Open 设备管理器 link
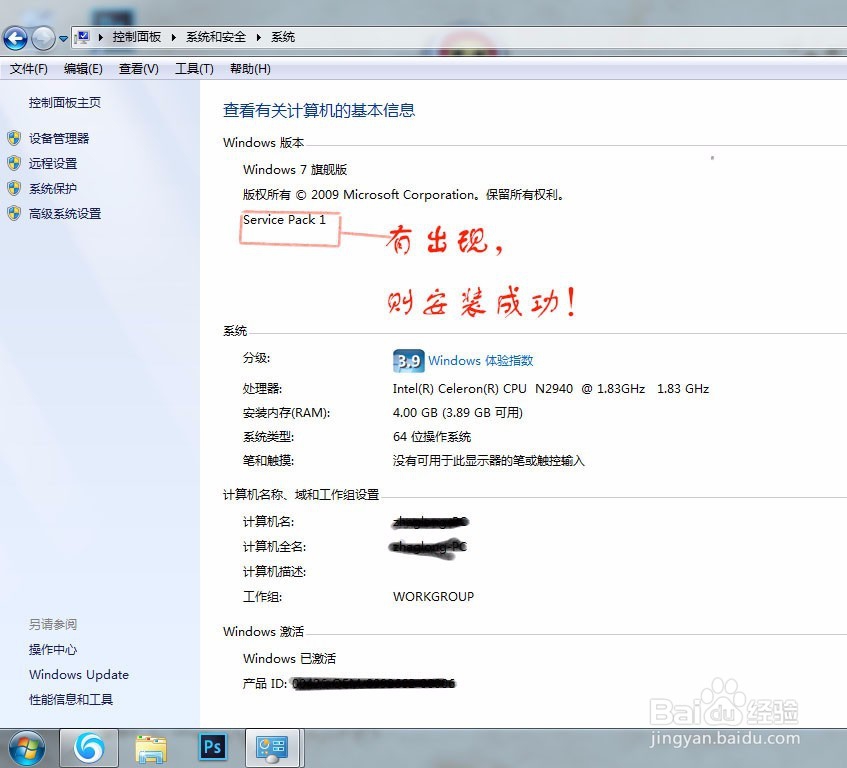 coord(59,138)
